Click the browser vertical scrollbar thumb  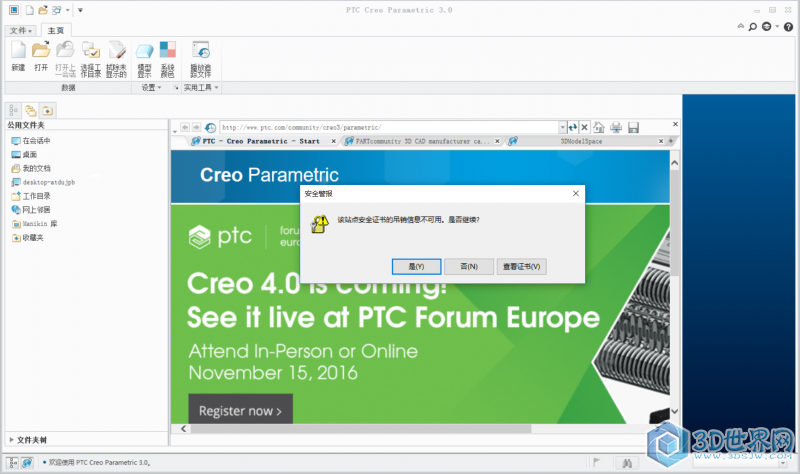674,222
